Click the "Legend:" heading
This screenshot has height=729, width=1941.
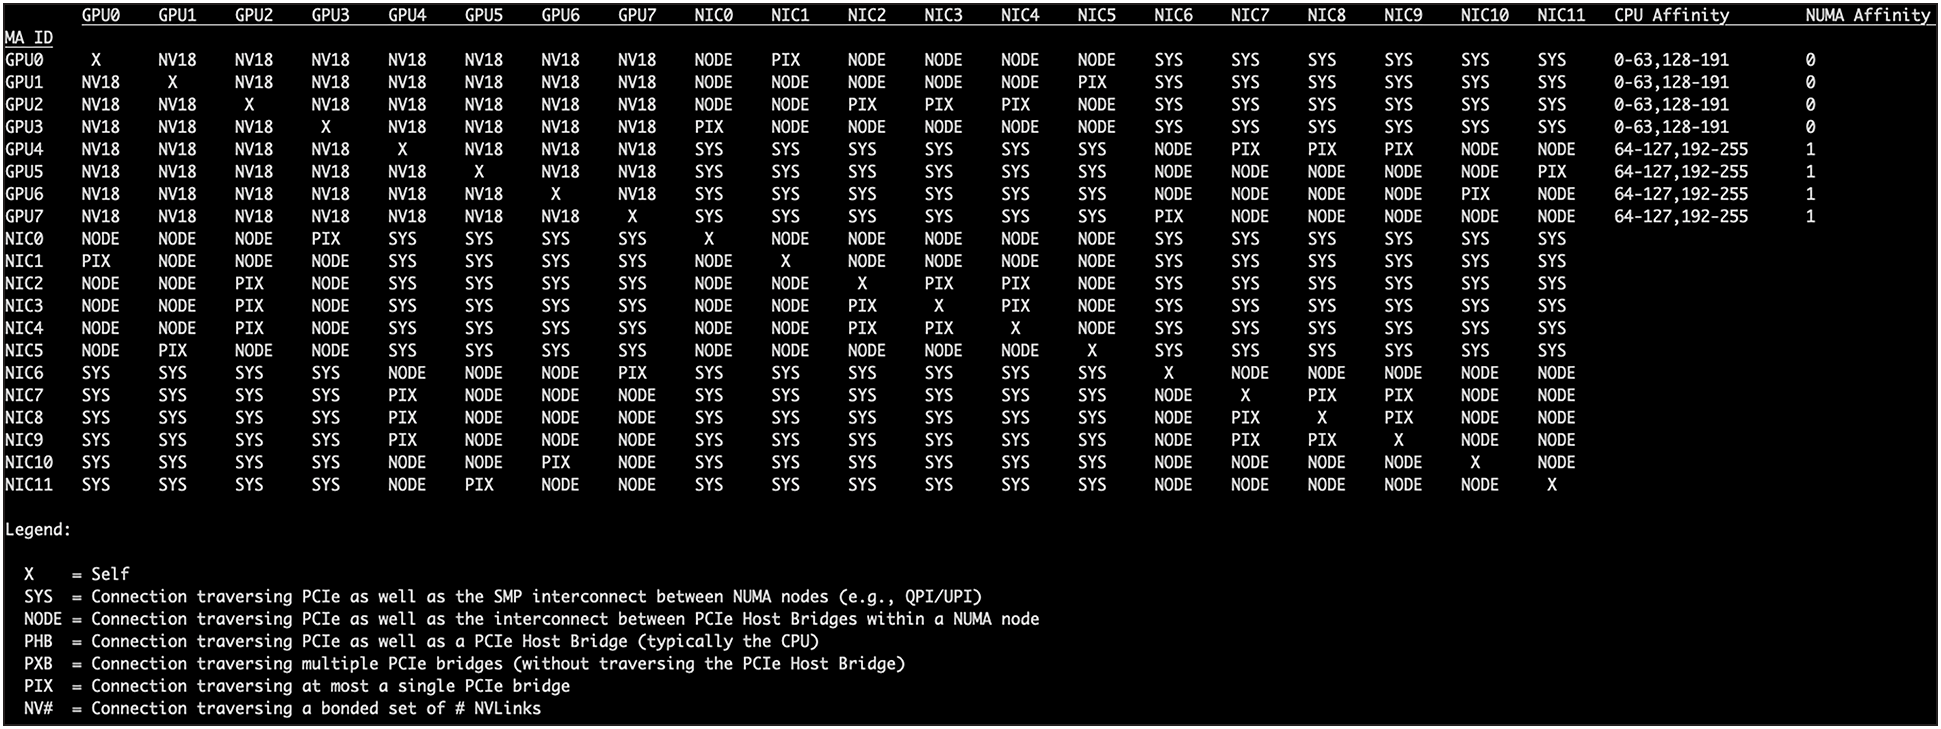click(x=38, y=529)
